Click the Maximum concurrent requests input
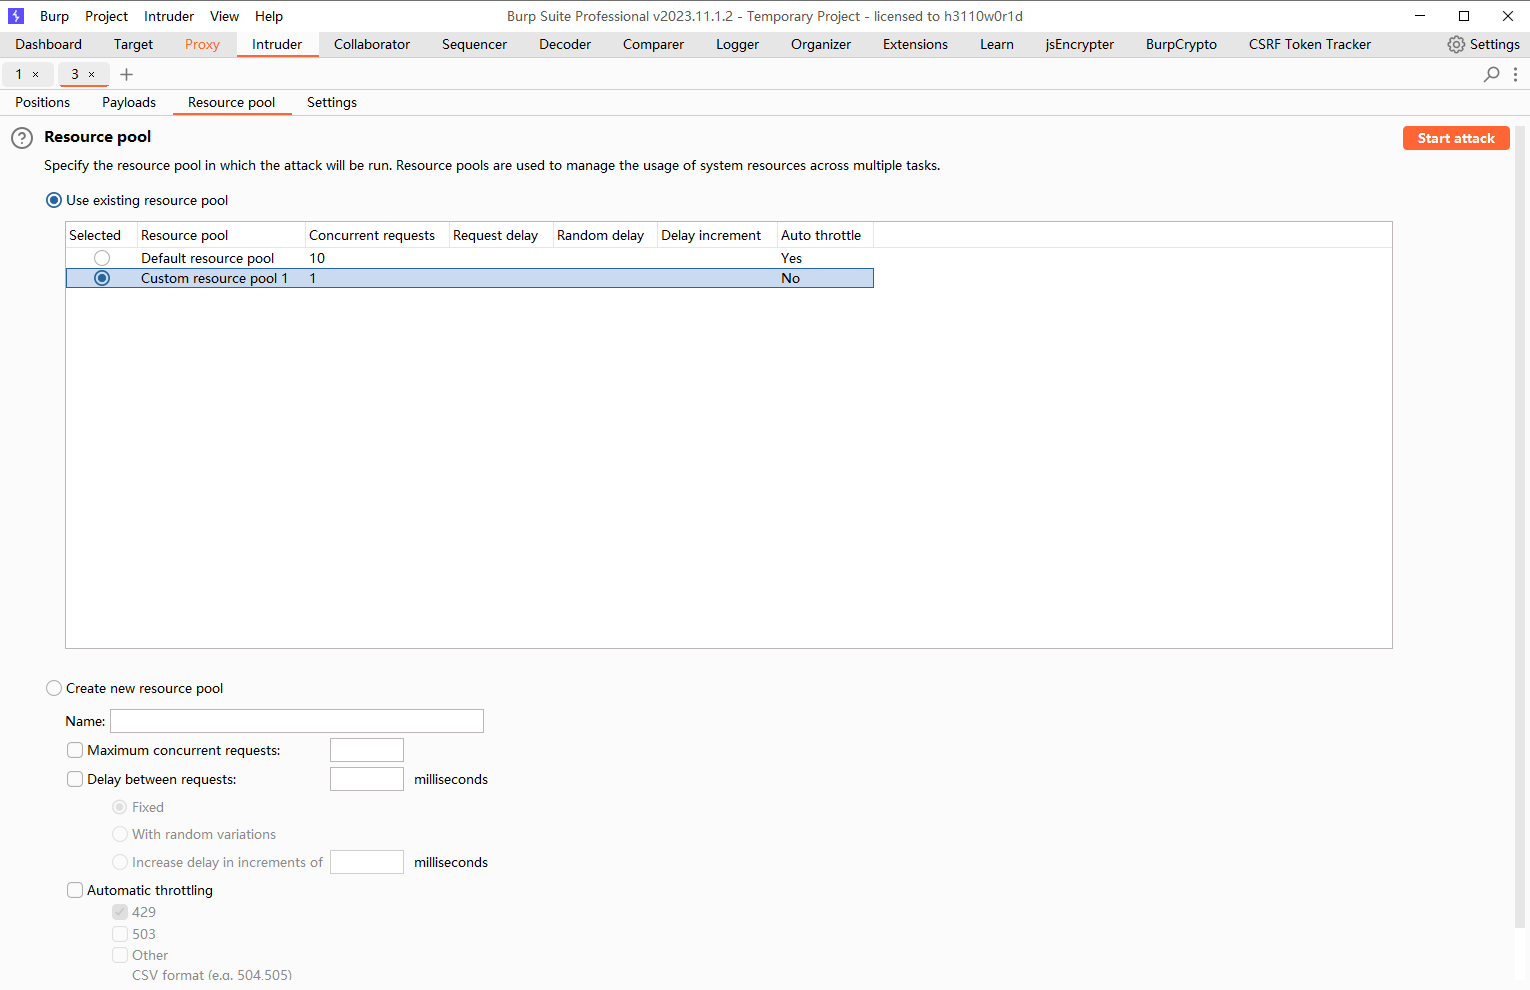1530x990 pixels. pyautogui.click(x=367, y=750)
